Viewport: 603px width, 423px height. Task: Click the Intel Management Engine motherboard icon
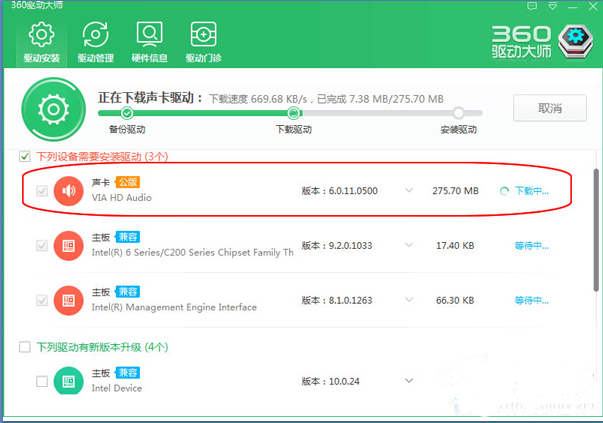(x=68, y=300)
